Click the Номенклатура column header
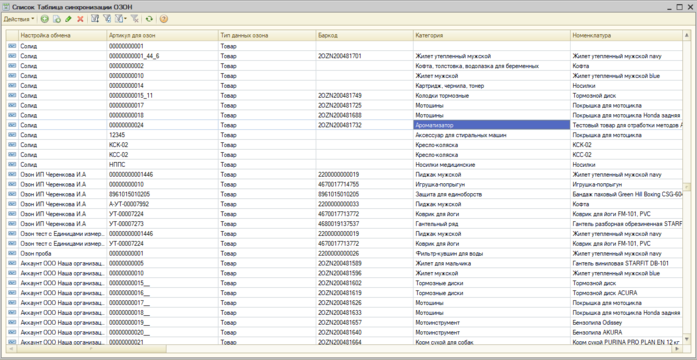The height and width of the screenshot is (360, 697). (626, 35)
